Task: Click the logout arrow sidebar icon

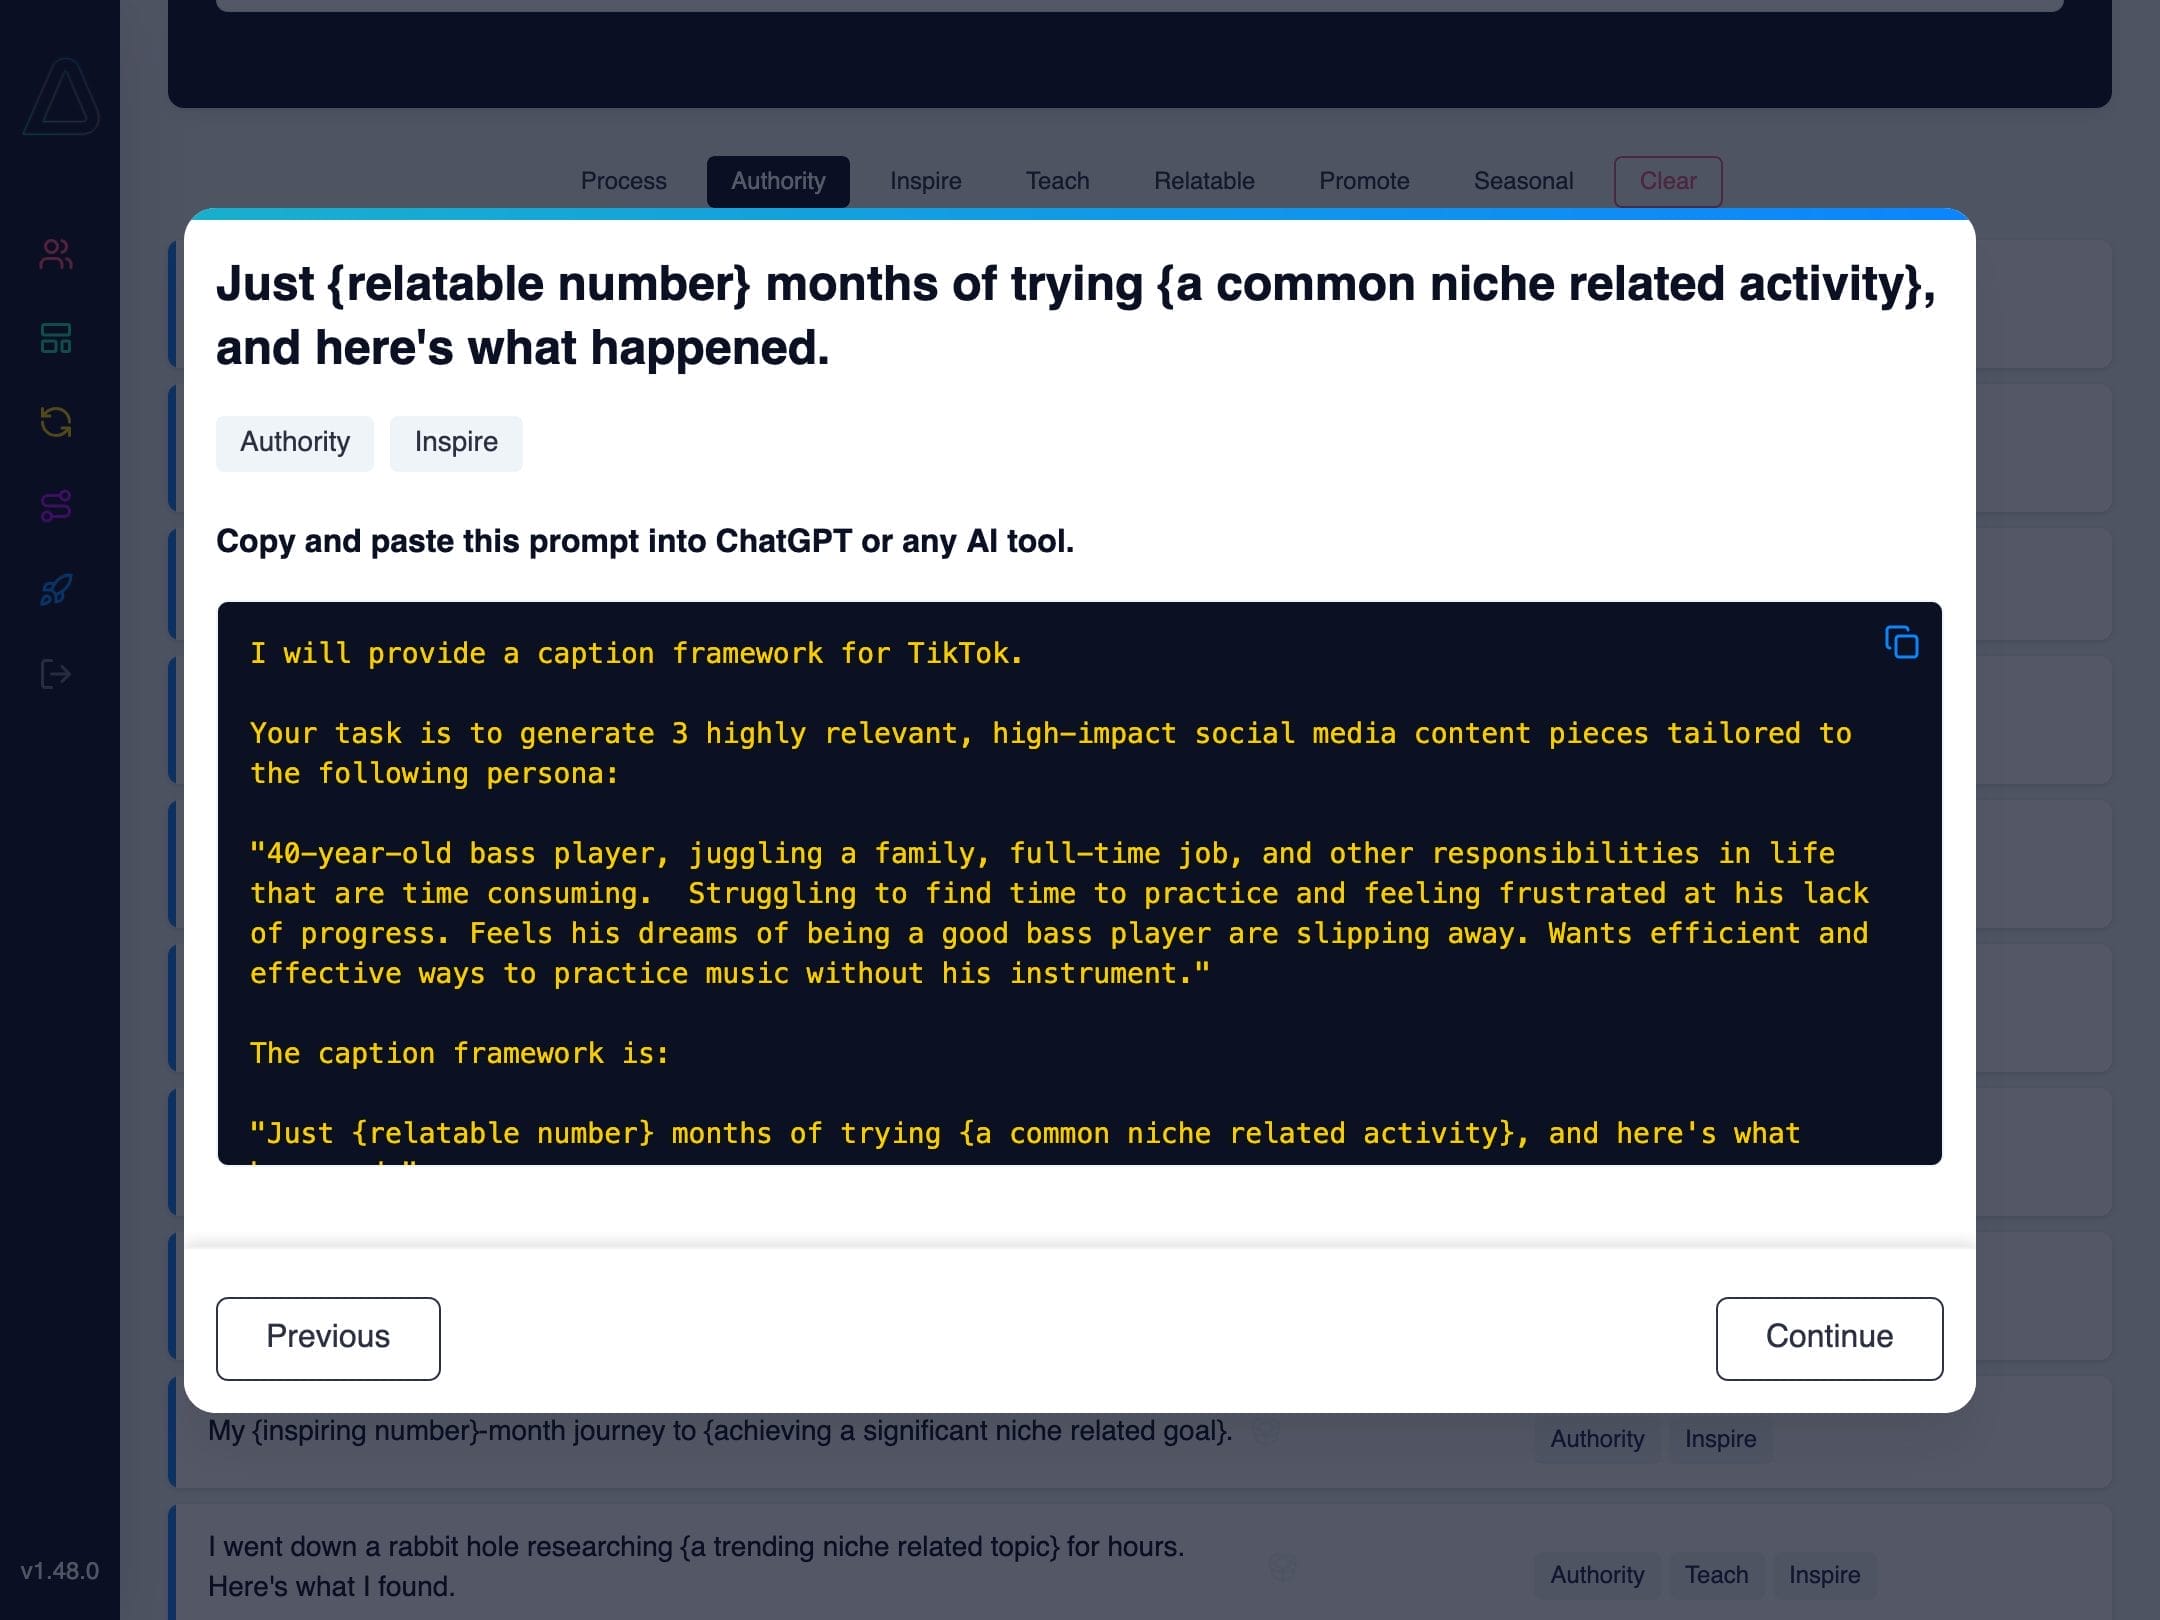Action: 56,674
